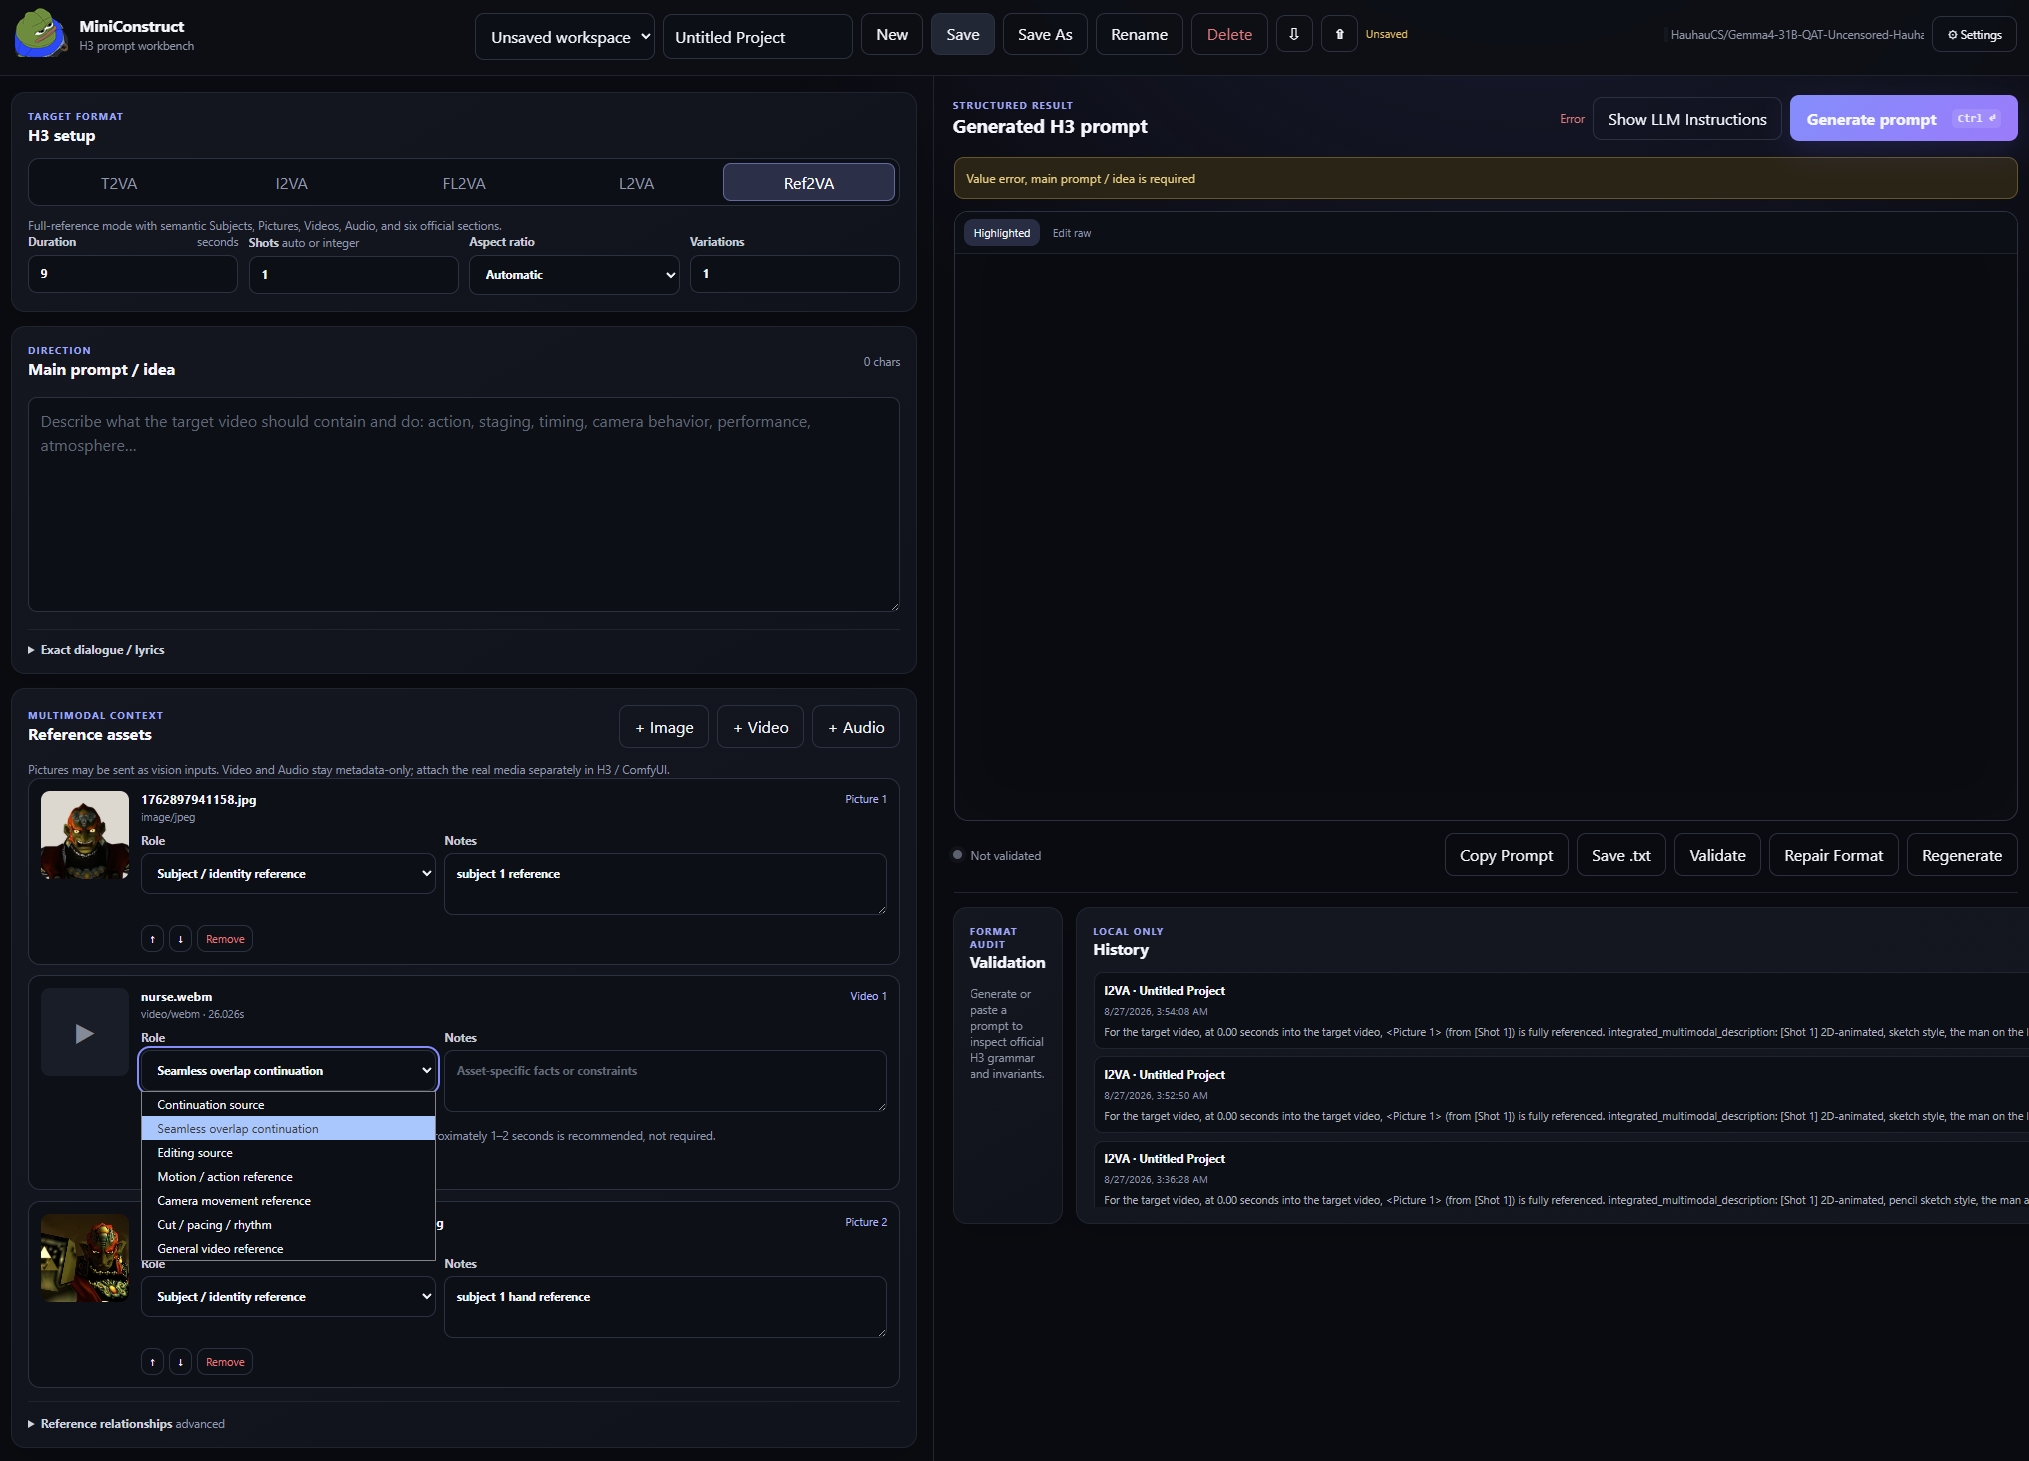The height and width of the screenshot is (1461, 2029).
Task: Expand Reference relationships advanced section
Action: 126,1424
